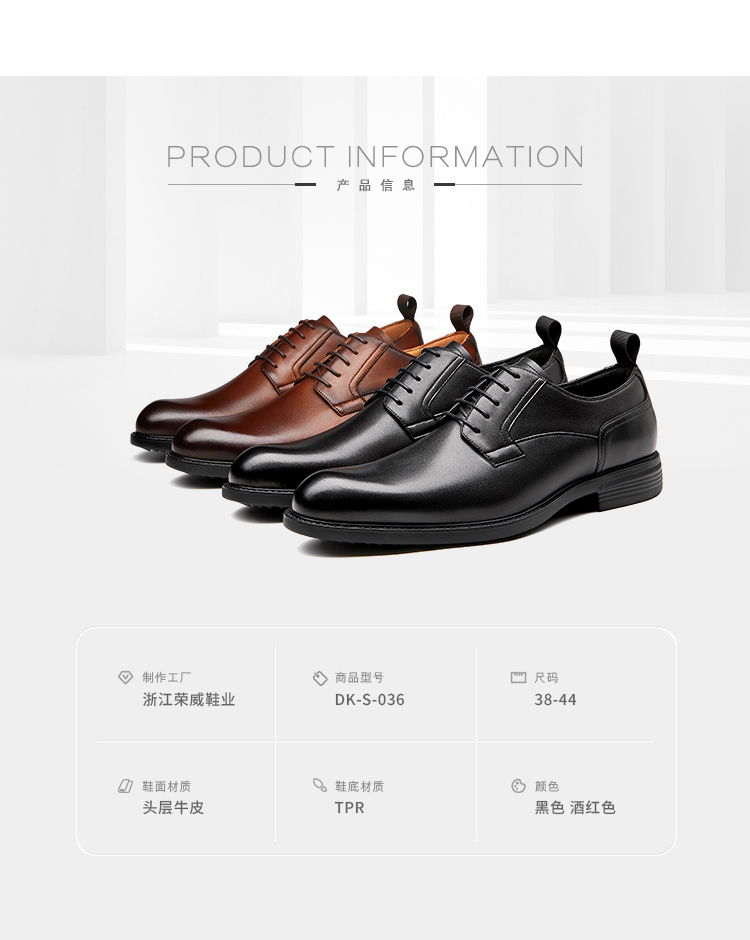
Task: Click the 鞋底材质 label
Action: pos(359,786)
